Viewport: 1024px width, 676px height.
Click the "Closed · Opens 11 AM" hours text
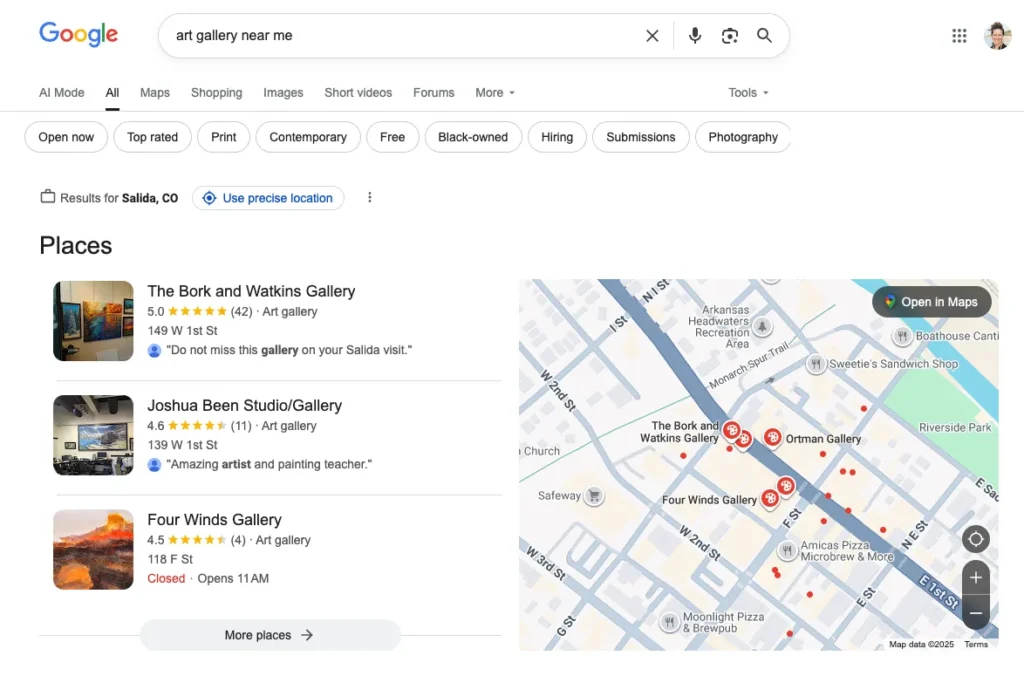pos(208,579)
